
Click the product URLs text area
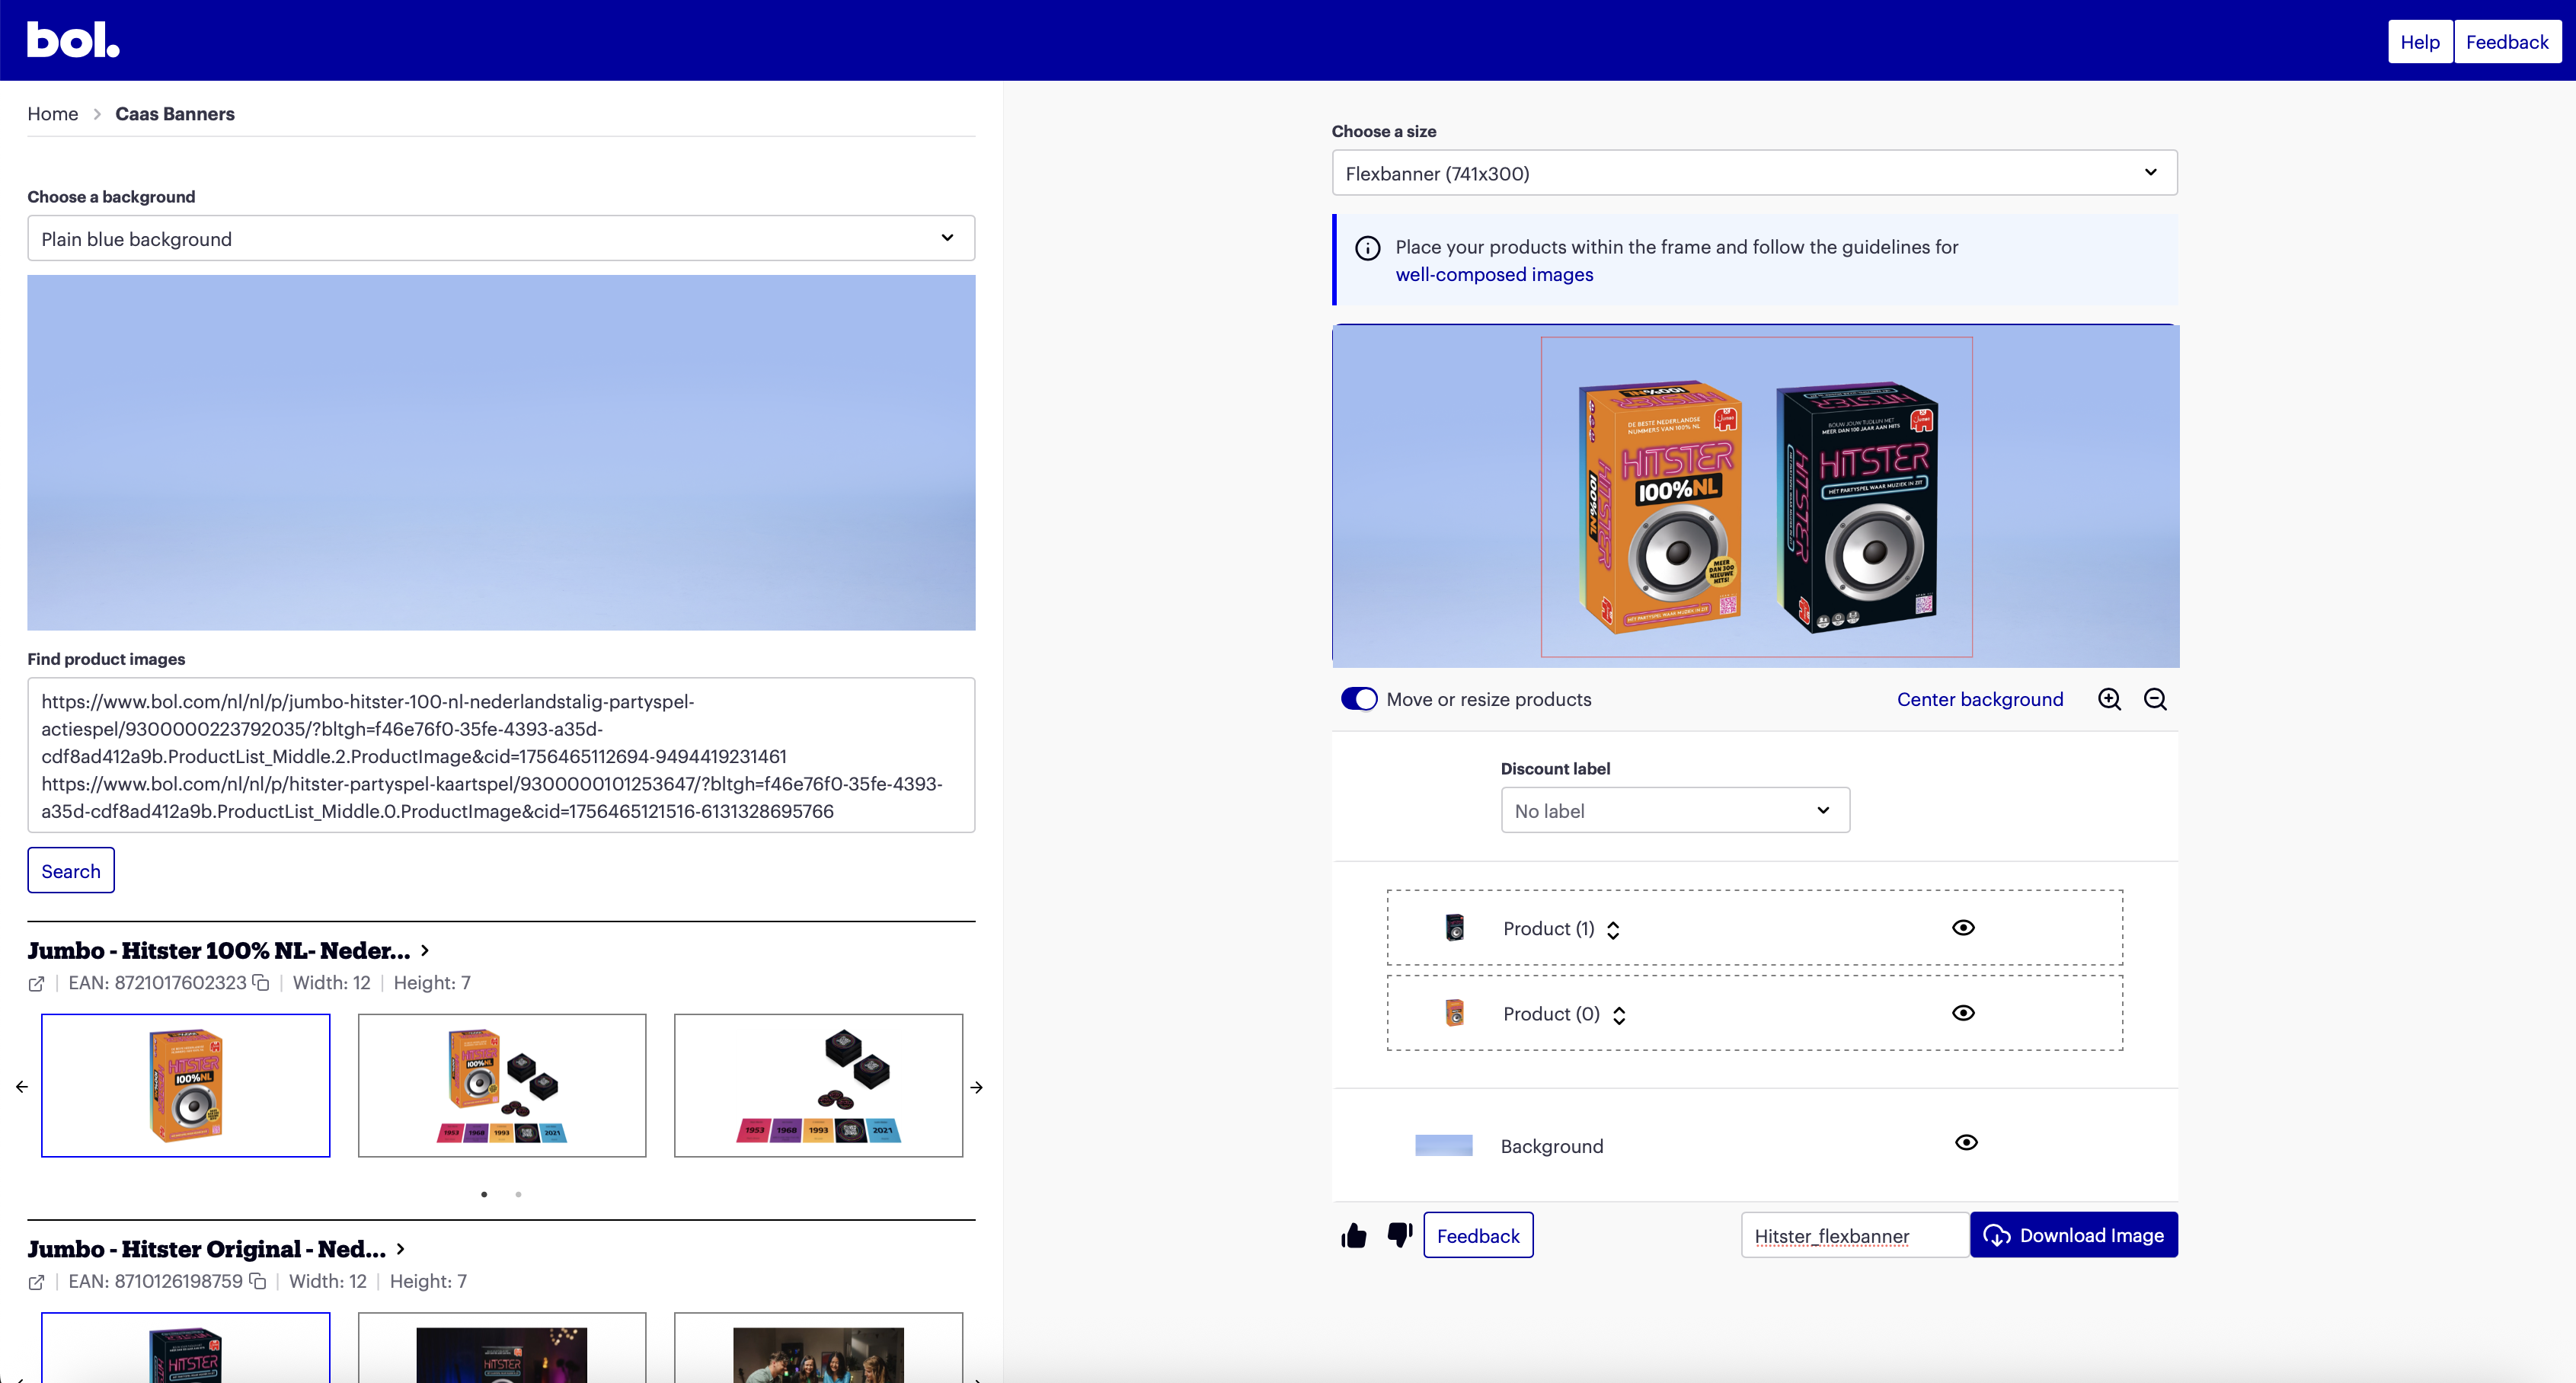click(501, 755)
